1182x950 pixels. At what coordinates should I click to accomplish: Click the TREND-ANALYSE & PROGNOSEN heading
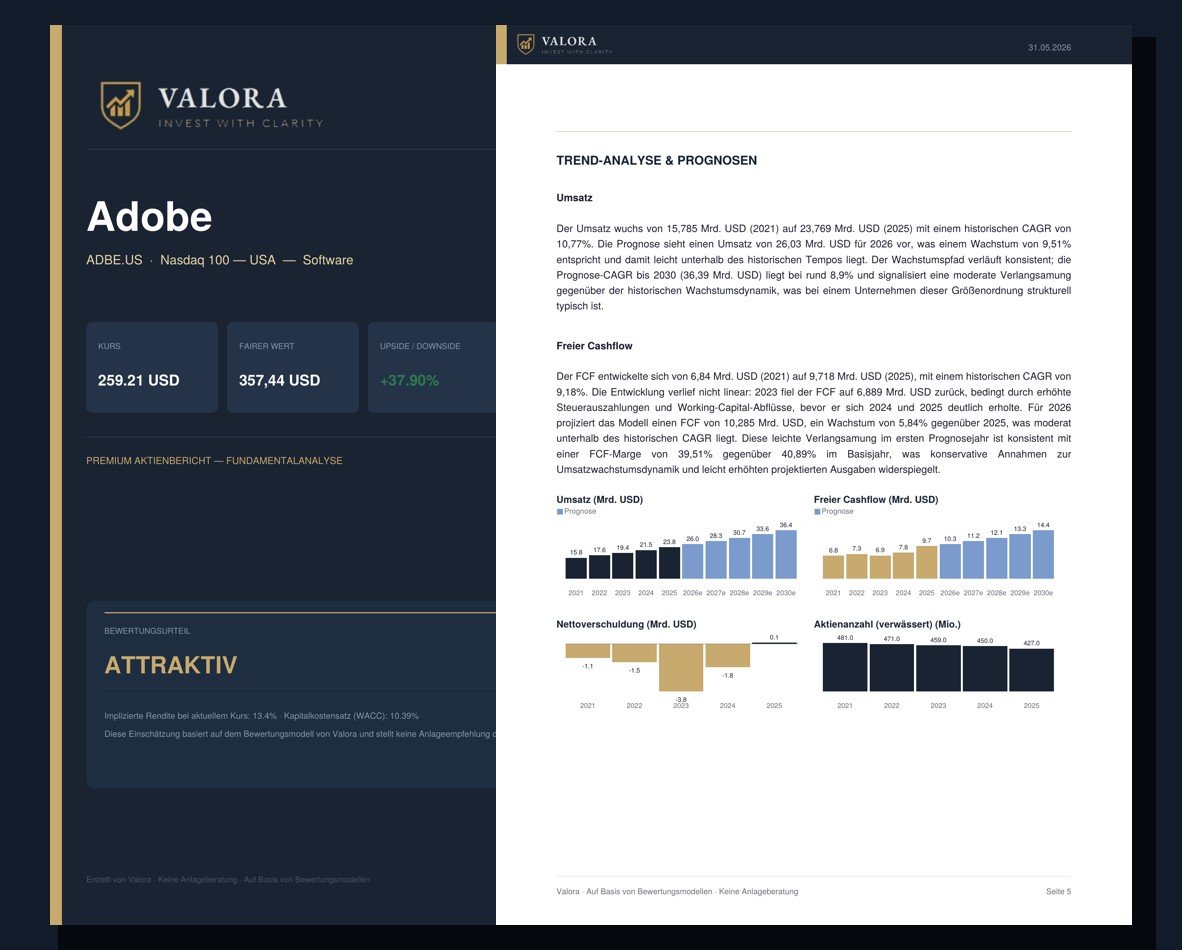coord(657,161)
